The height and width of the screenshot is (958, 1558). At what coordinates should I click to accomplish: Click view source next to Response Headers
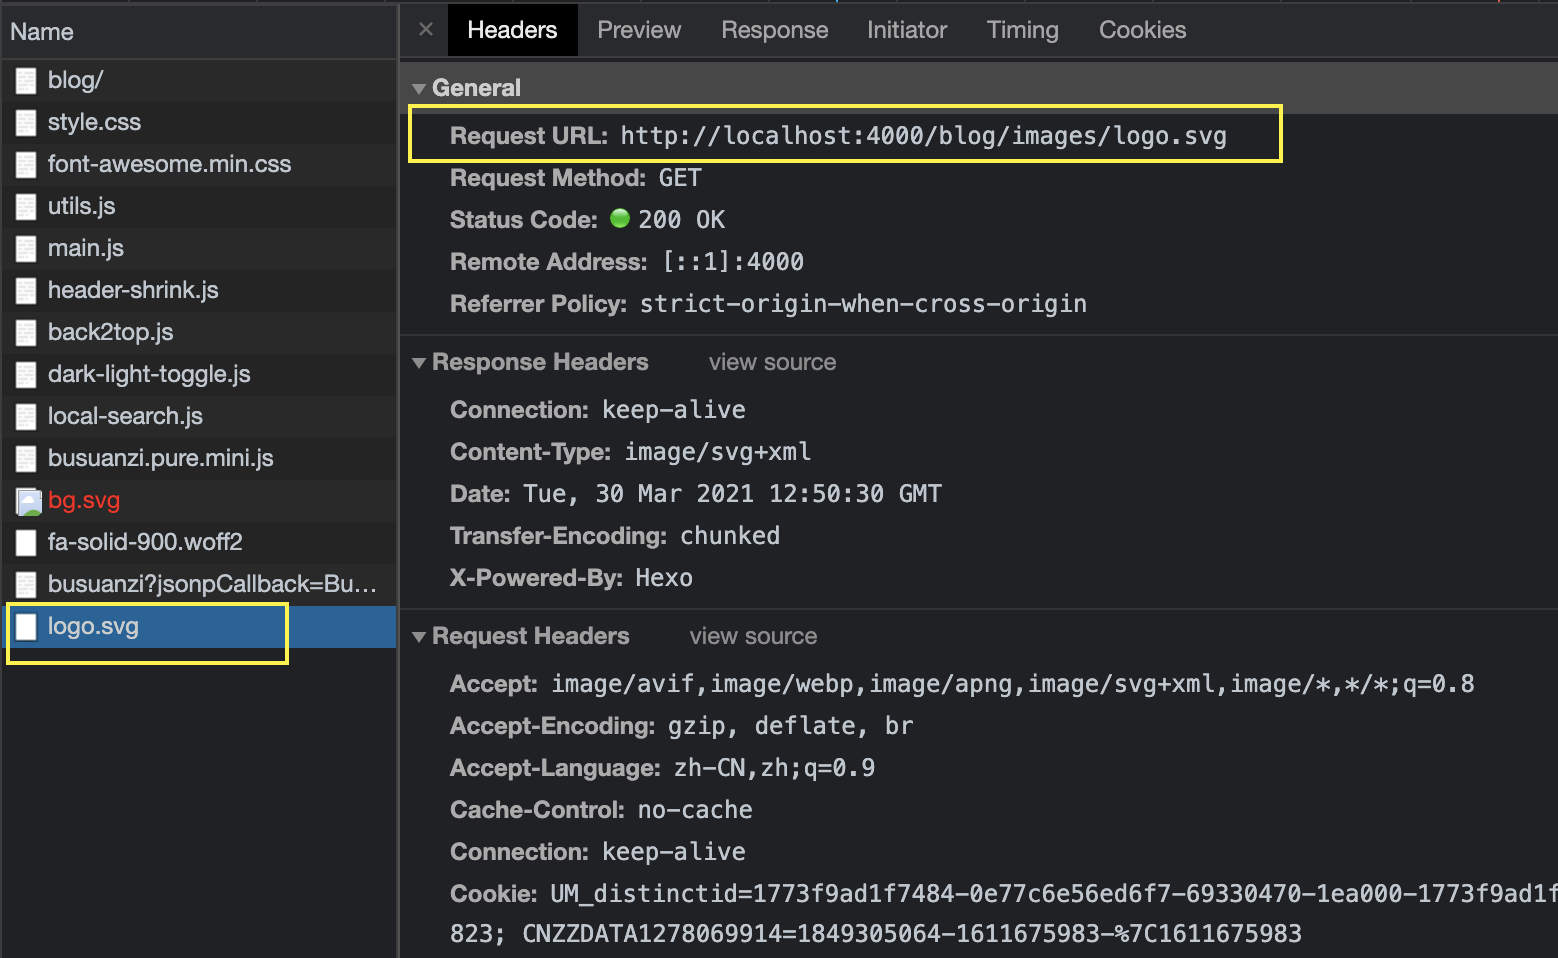pos(771,362)
